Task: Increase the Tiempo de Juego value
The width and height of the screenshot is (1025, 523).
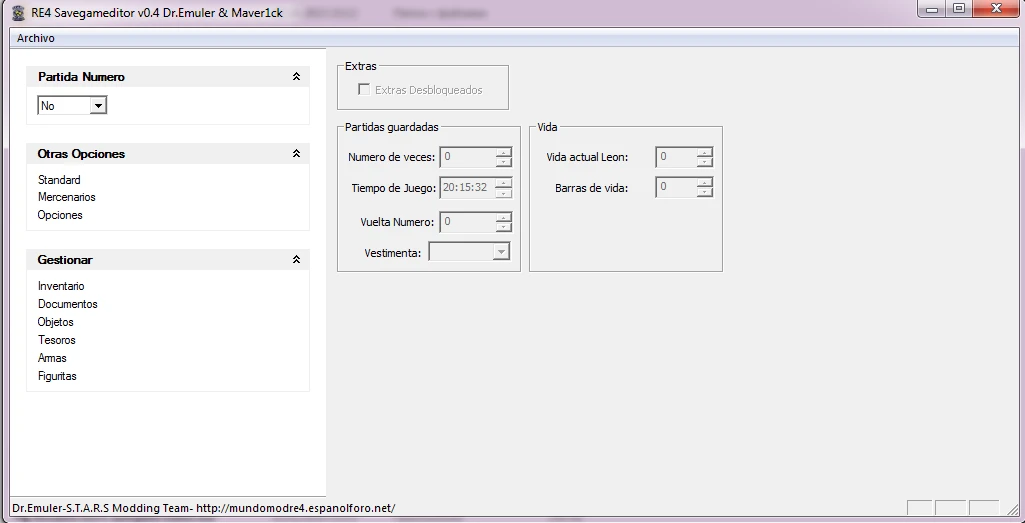Action: [x=503, y=183]
